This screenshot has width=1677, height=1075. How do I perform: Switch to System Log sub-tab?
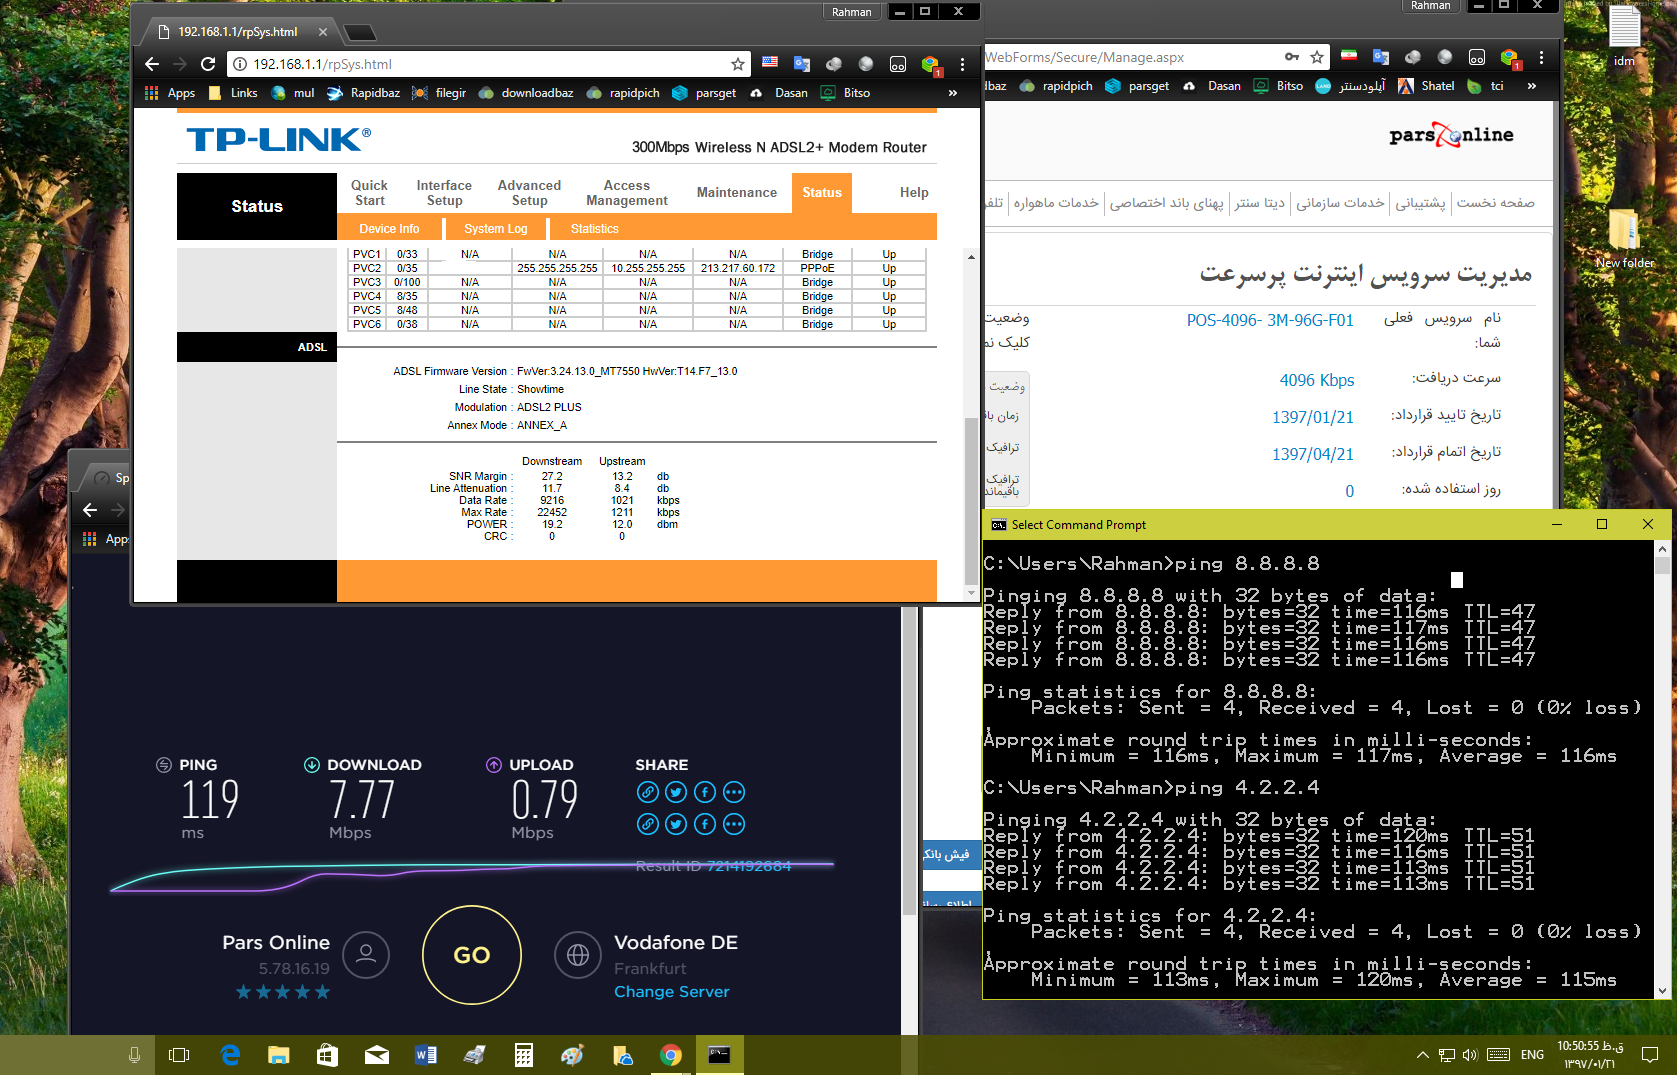496,229
